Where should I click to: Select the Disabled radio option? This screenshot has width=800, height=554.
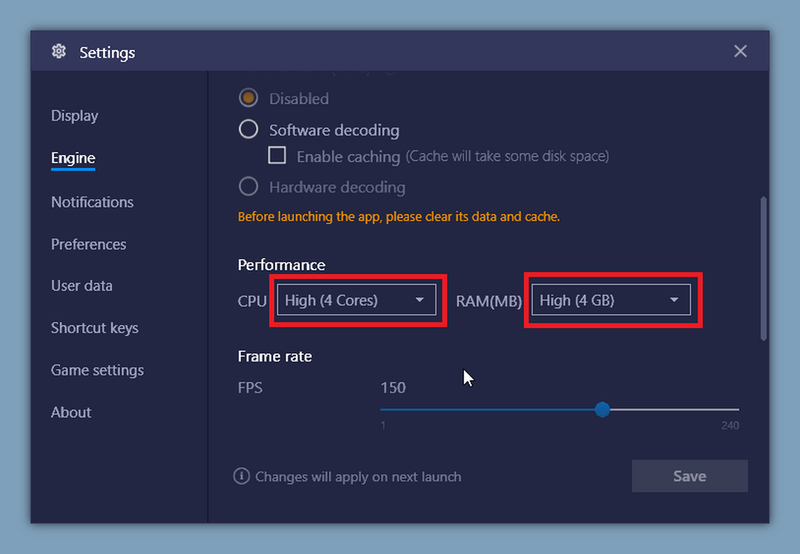pyautogui.click(x=248, y=98)
